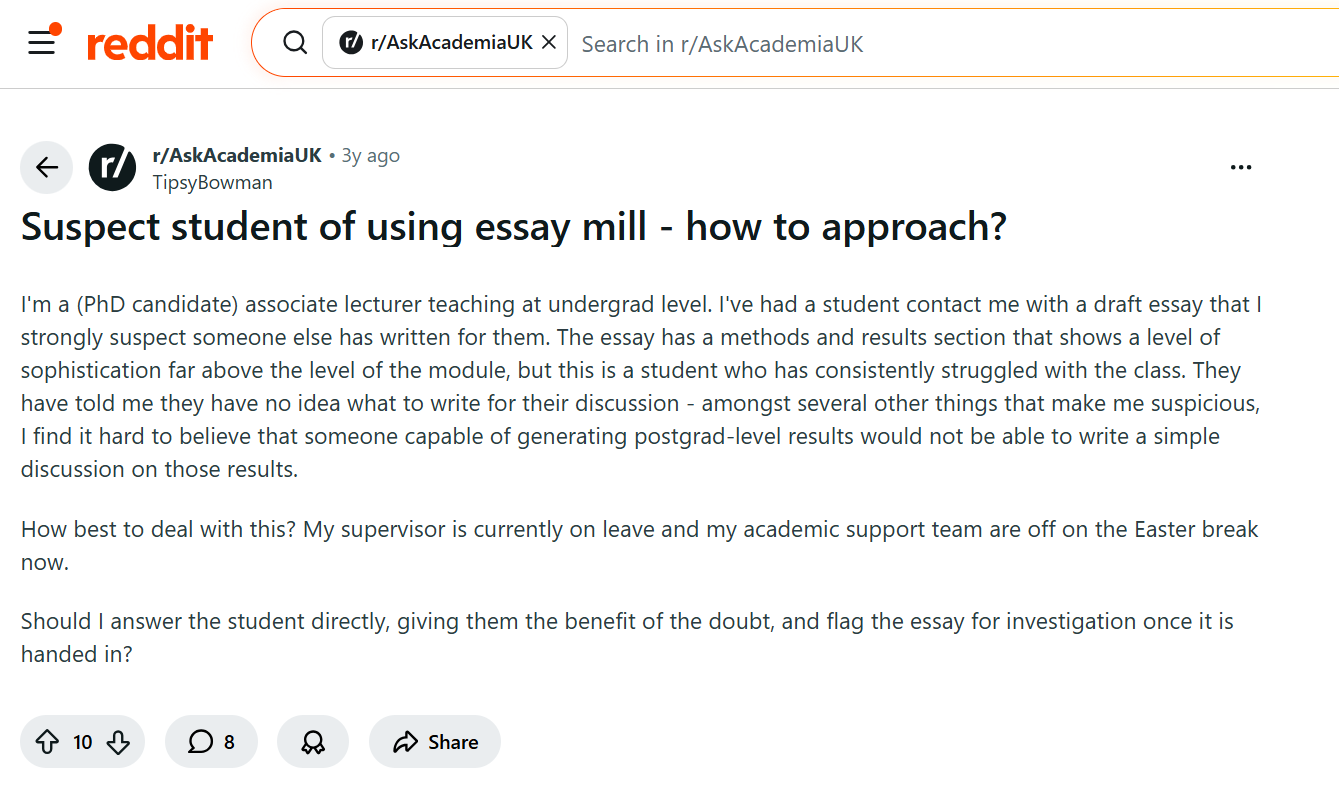The height and width of the screenshot is (792, 1339).
Task: Go back using the back arrow
Action: coord(47,167)
